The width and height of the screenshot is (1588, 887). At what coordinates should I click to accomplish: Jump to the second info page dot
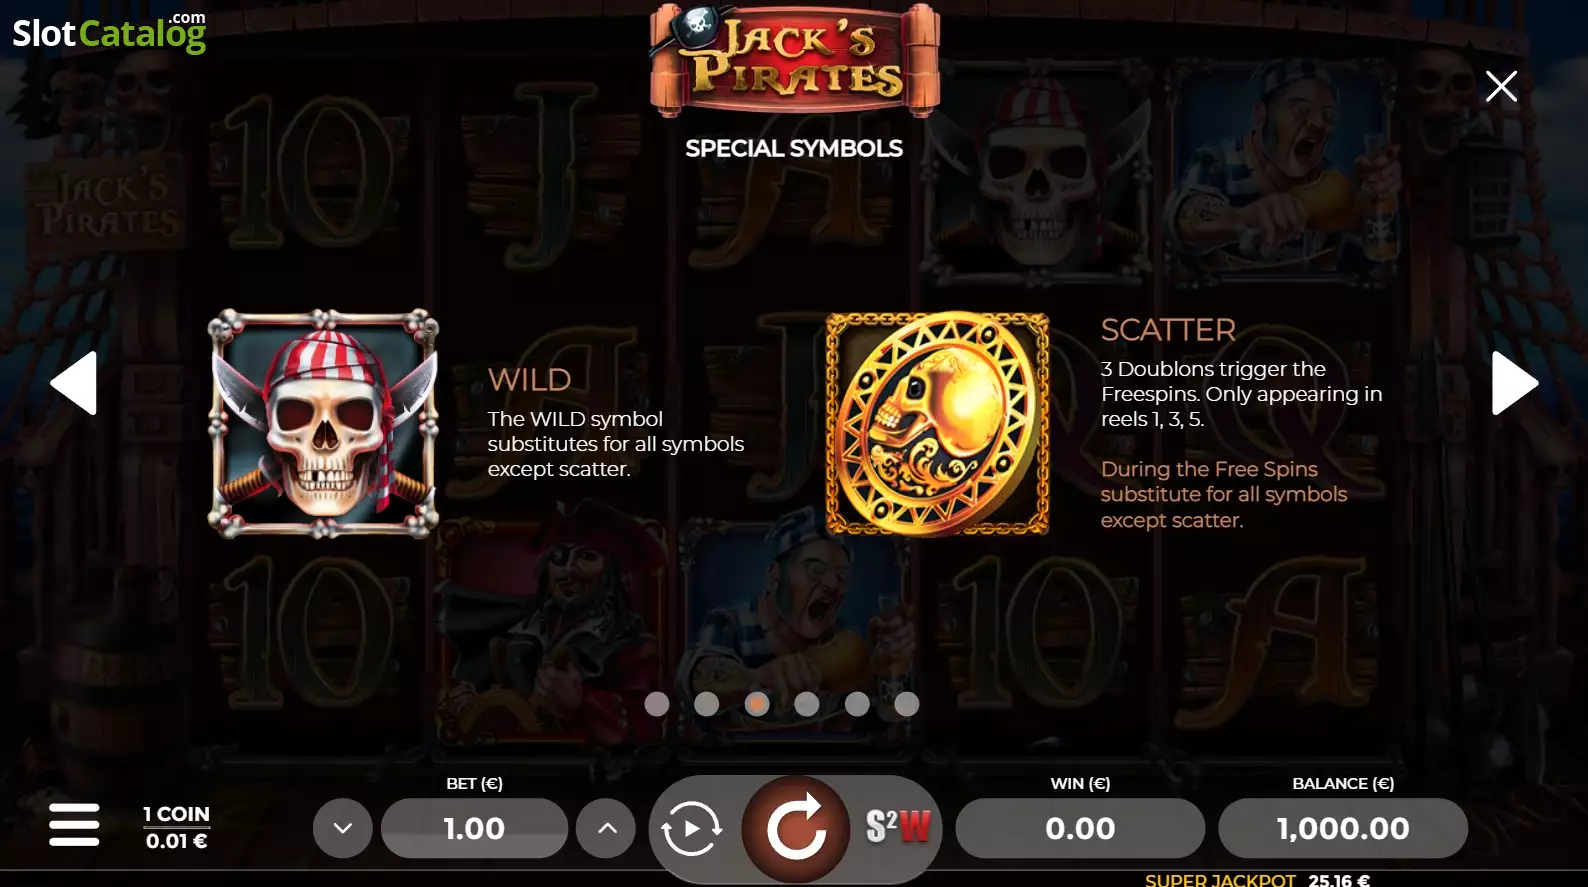coord(707,704)
